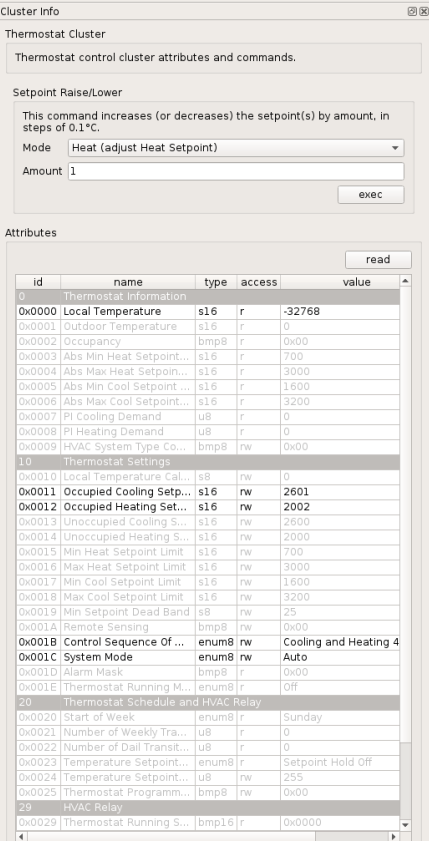Viewport: 429px width, 841px height.
Task: Click the Amount input field
Action: (x=236, y=171)
